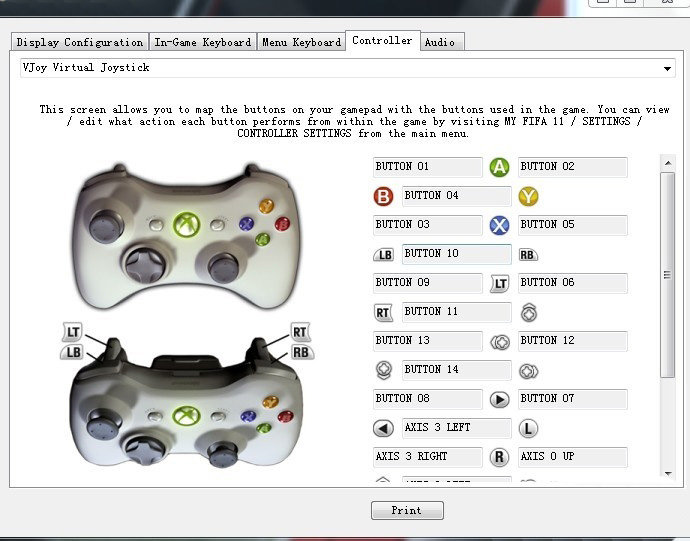The width and height of the screenshot is (690, 541).
Task: Click the BUTTON 06 mapping field
Action: click(573, 283)
